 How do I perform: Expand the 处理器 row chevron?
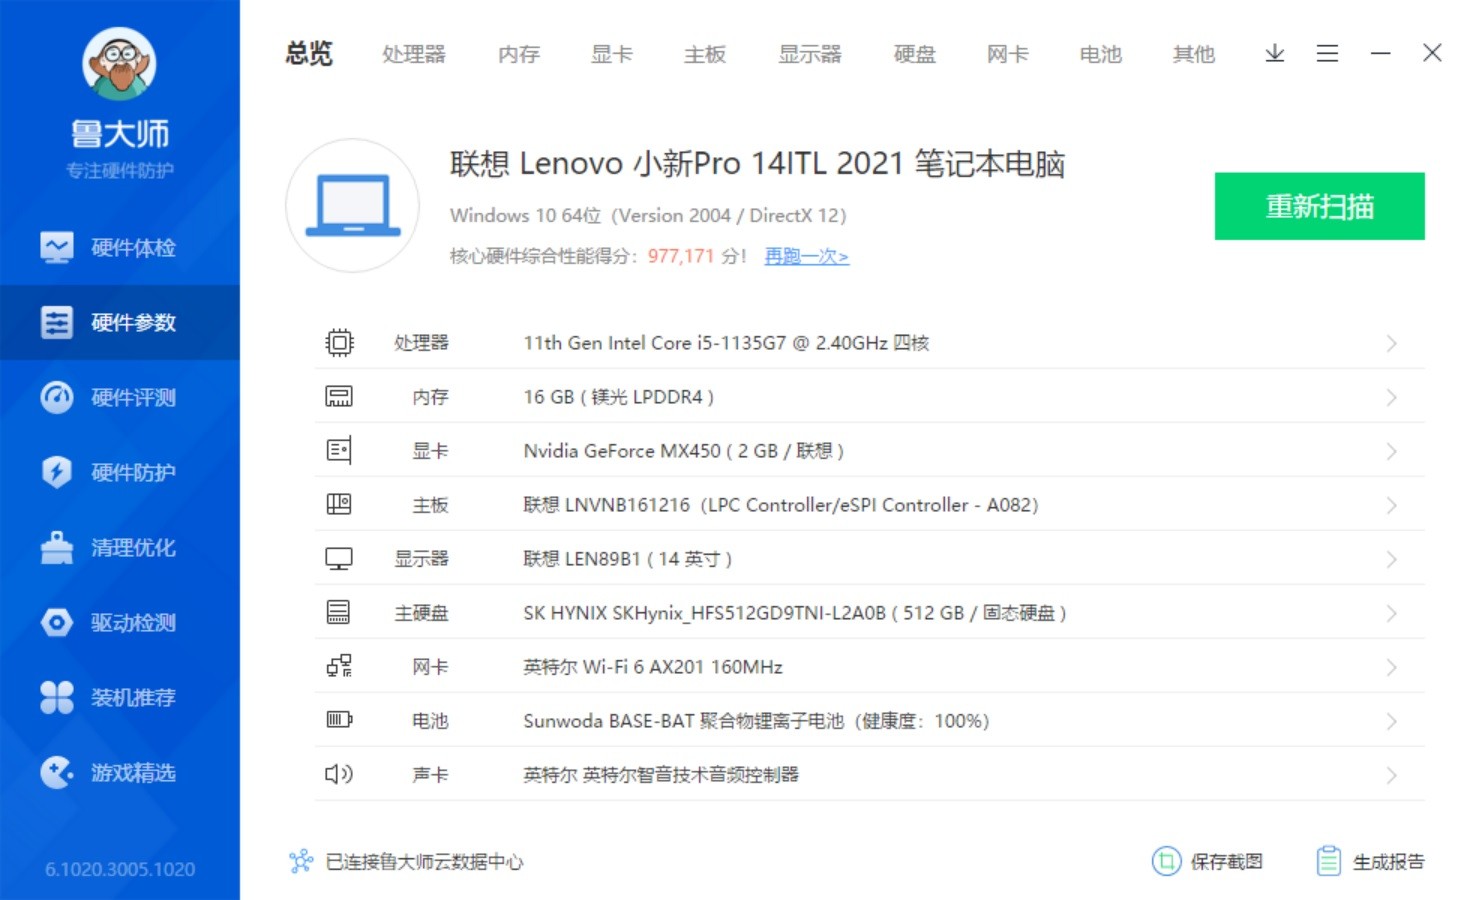coord(1391,344)
